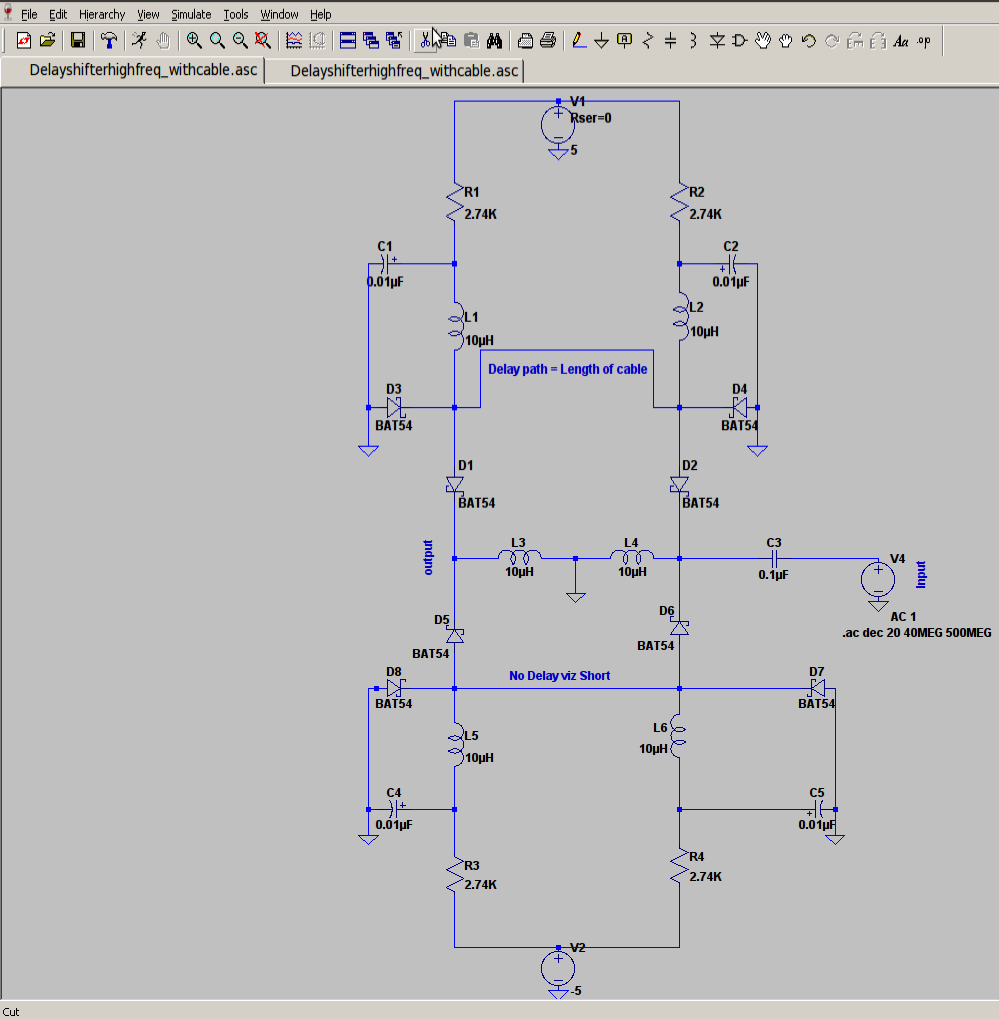Click the .ac dec 20 40MEG 500MEG directive

[917, 633]
